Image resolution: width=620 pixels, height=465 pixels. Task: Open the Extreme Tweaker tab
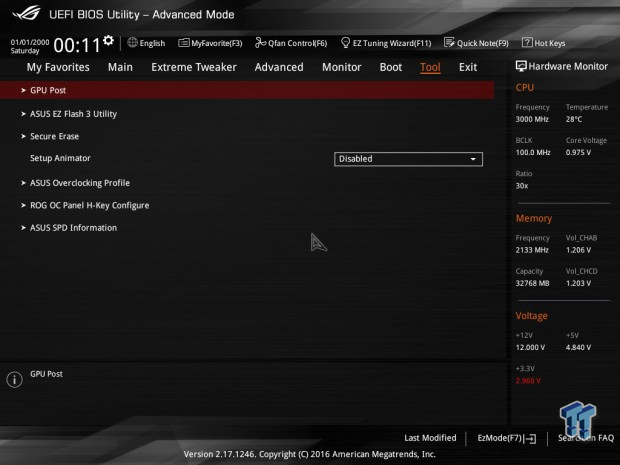pos(194,67)
